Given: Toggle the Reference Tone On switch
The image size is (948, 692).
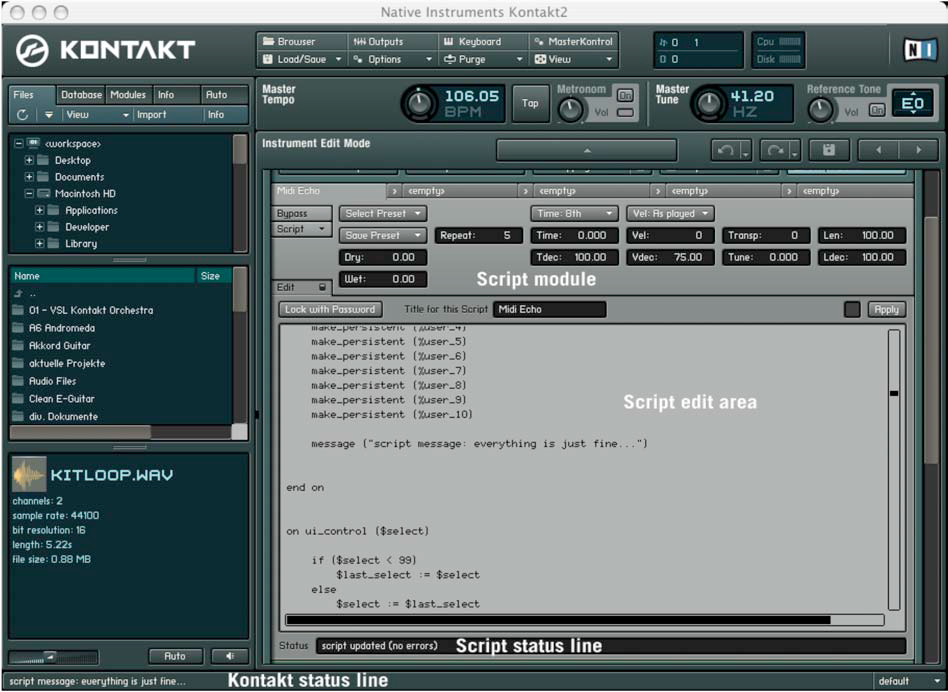Looking at the screenshot, I should coord(877,110).
